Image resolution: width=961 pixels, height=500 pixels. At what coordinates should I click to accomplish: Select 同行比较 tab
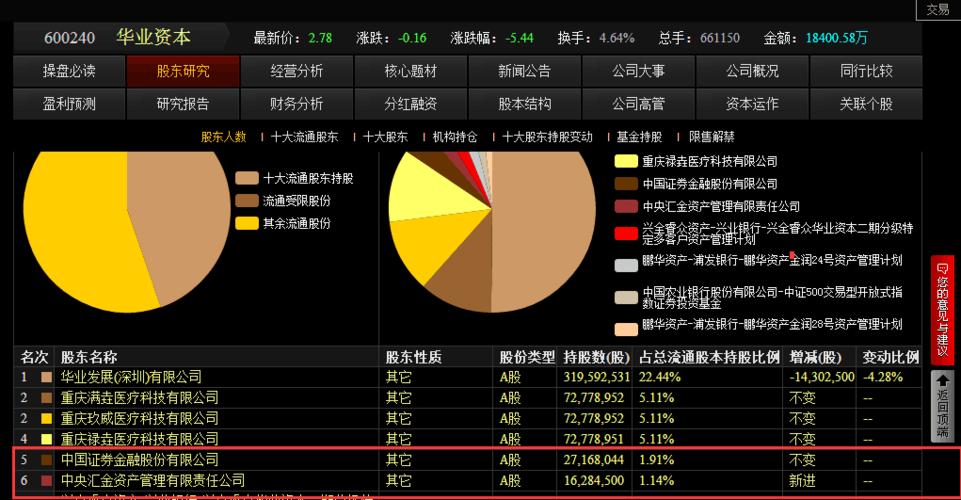click(866, 71)
